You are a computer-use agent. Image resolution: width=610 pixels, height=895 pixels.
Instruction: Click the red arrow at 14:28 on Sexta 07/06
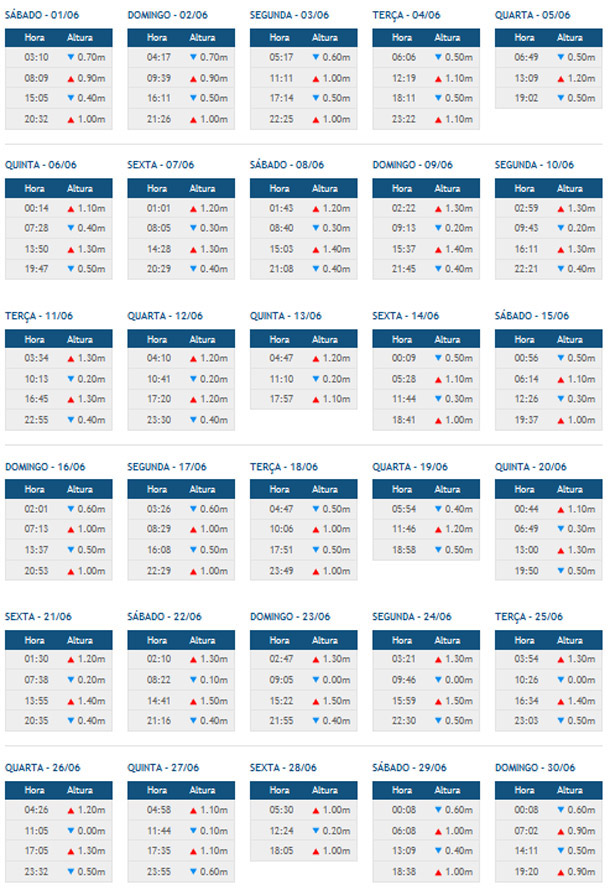tap(194, 249)
